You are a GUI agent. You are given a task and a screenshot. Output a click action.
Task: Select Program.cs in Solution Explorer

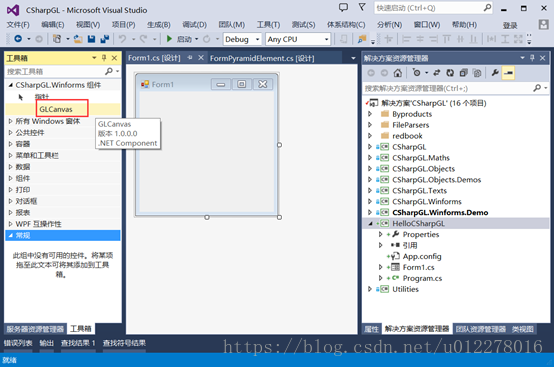(x=422, y=278)
